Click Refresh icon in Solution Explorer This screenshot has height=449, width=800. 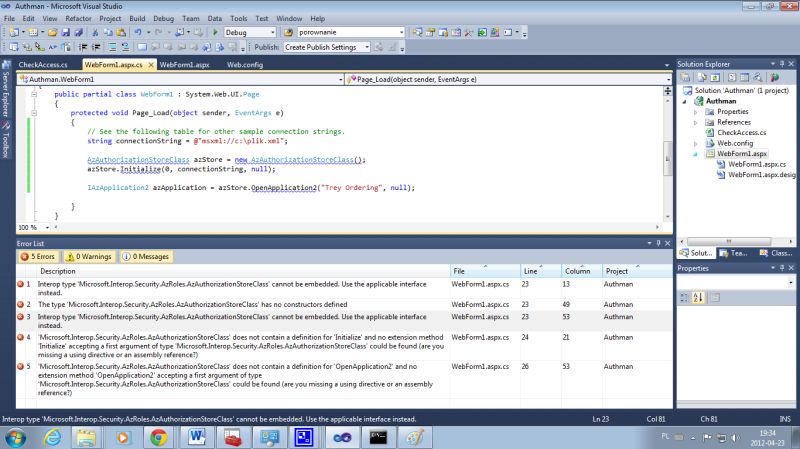715,78
